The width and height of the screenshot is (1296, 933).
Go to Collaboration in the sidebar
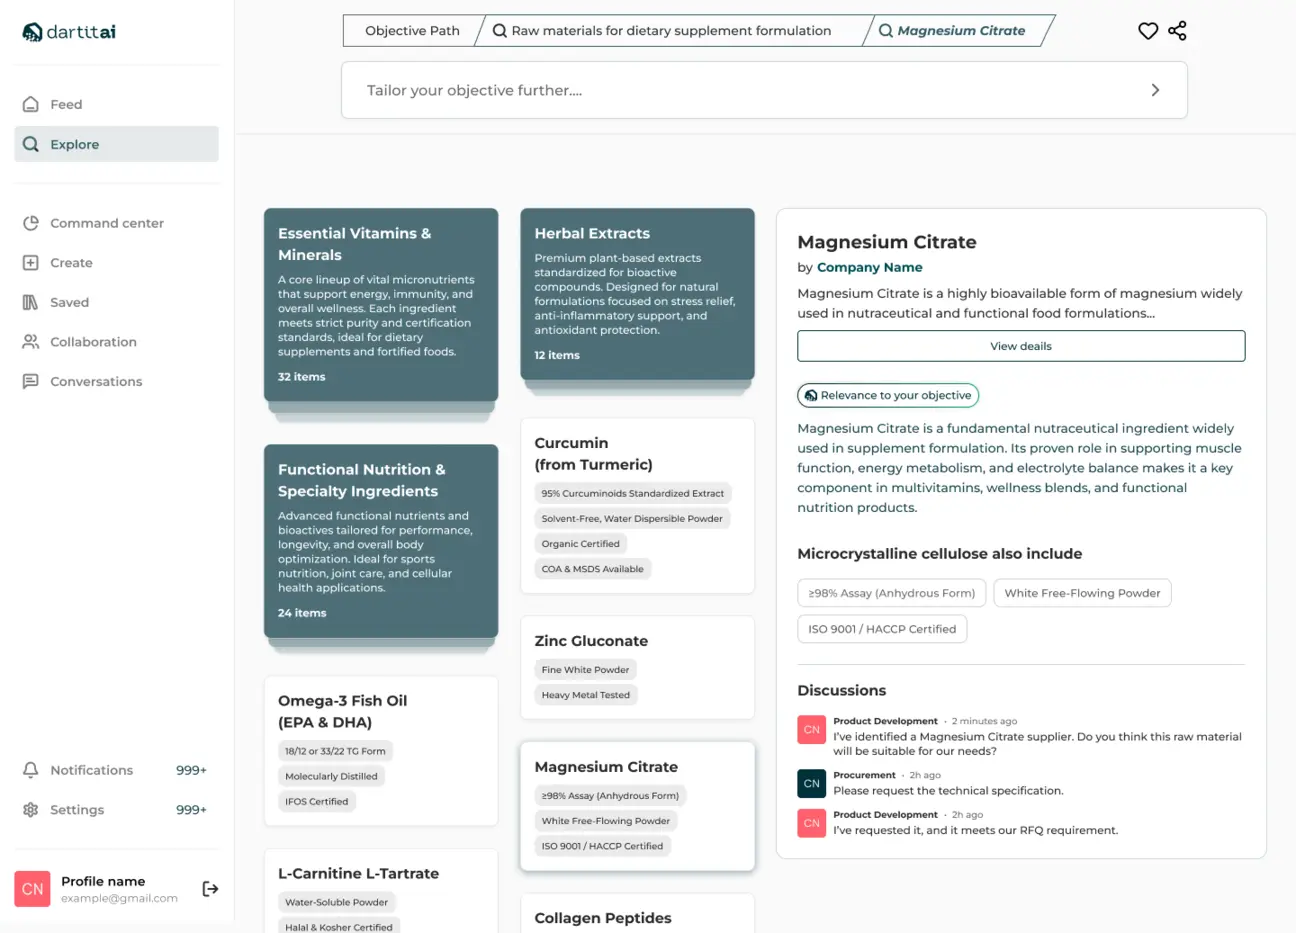pyautogui.click(x=93, y=342)
